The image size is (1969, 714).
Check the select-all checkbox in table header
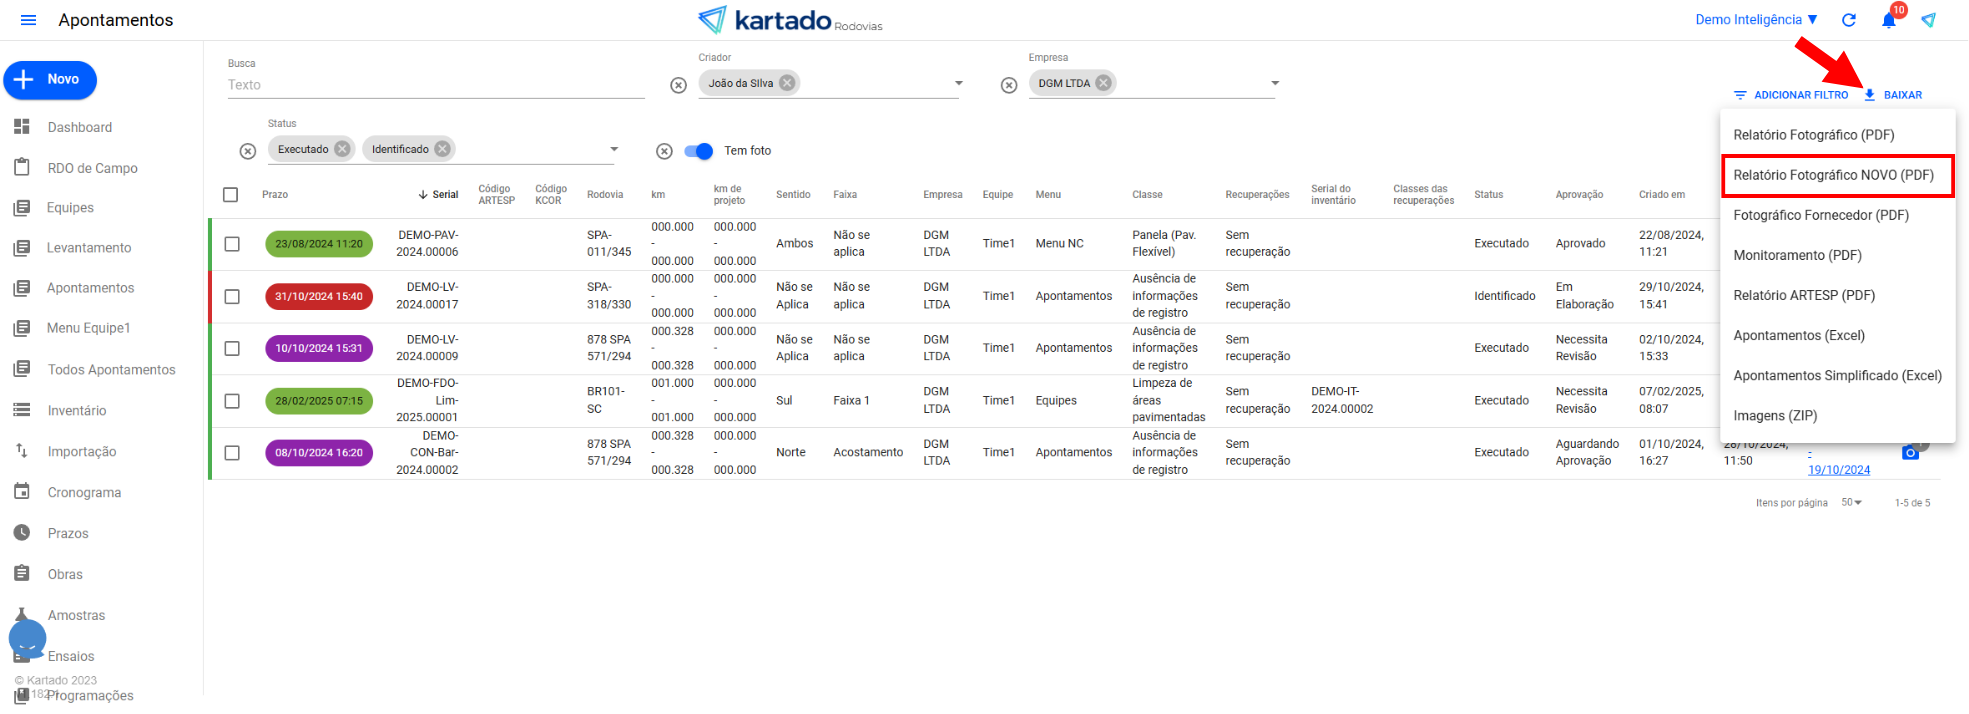click(231, 195)
